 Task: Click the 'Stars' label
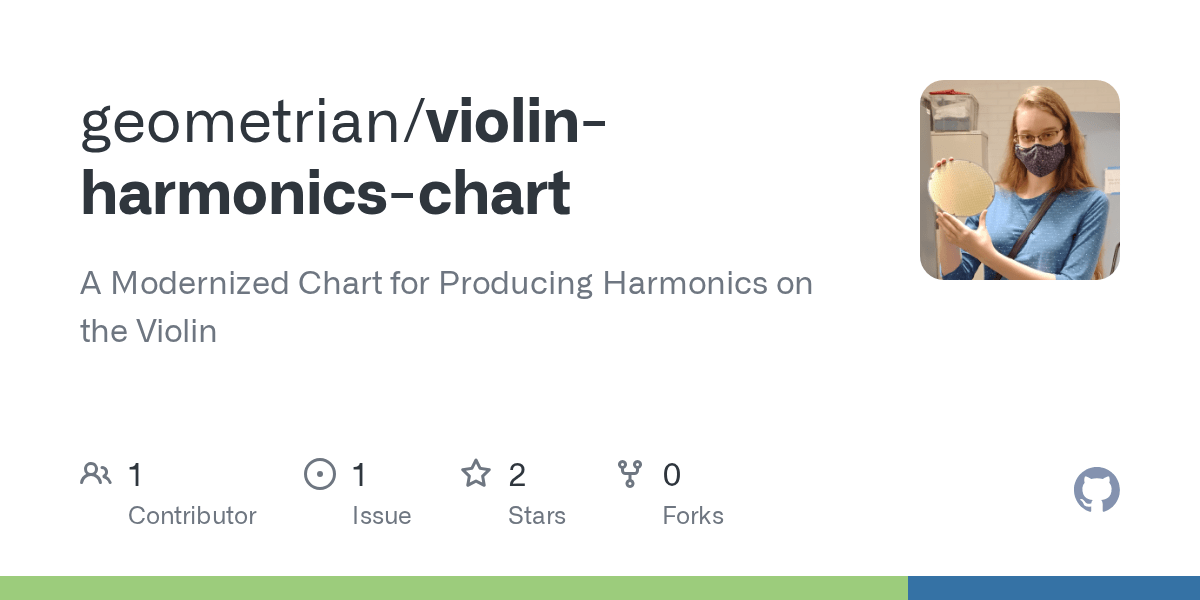[x=536, y=516]
